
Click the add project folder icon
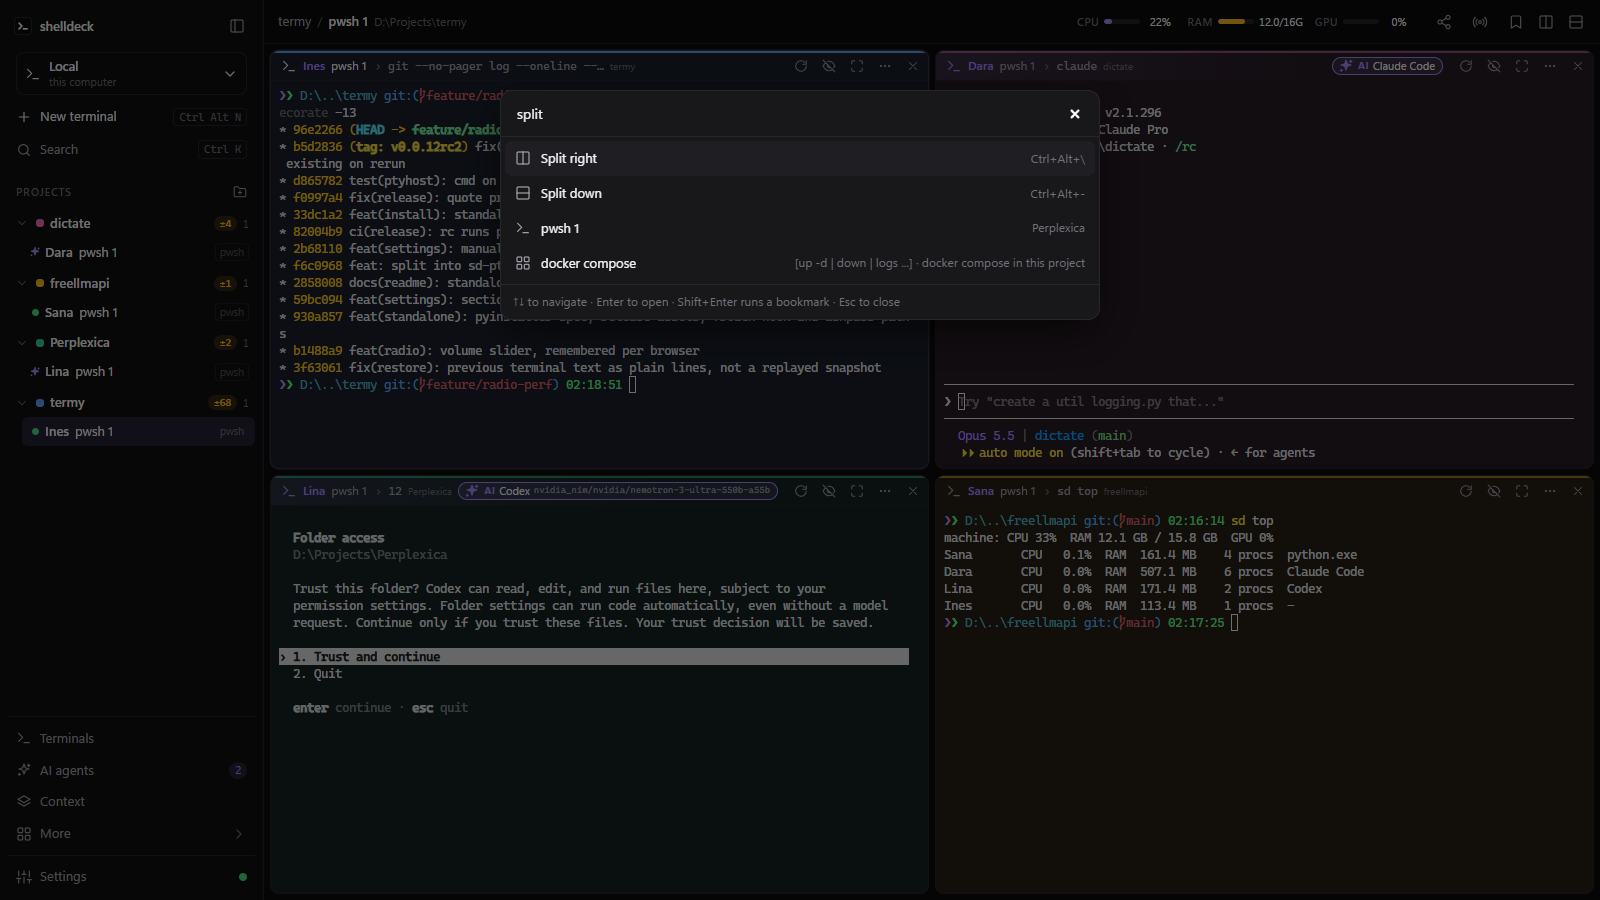[240, 192]
